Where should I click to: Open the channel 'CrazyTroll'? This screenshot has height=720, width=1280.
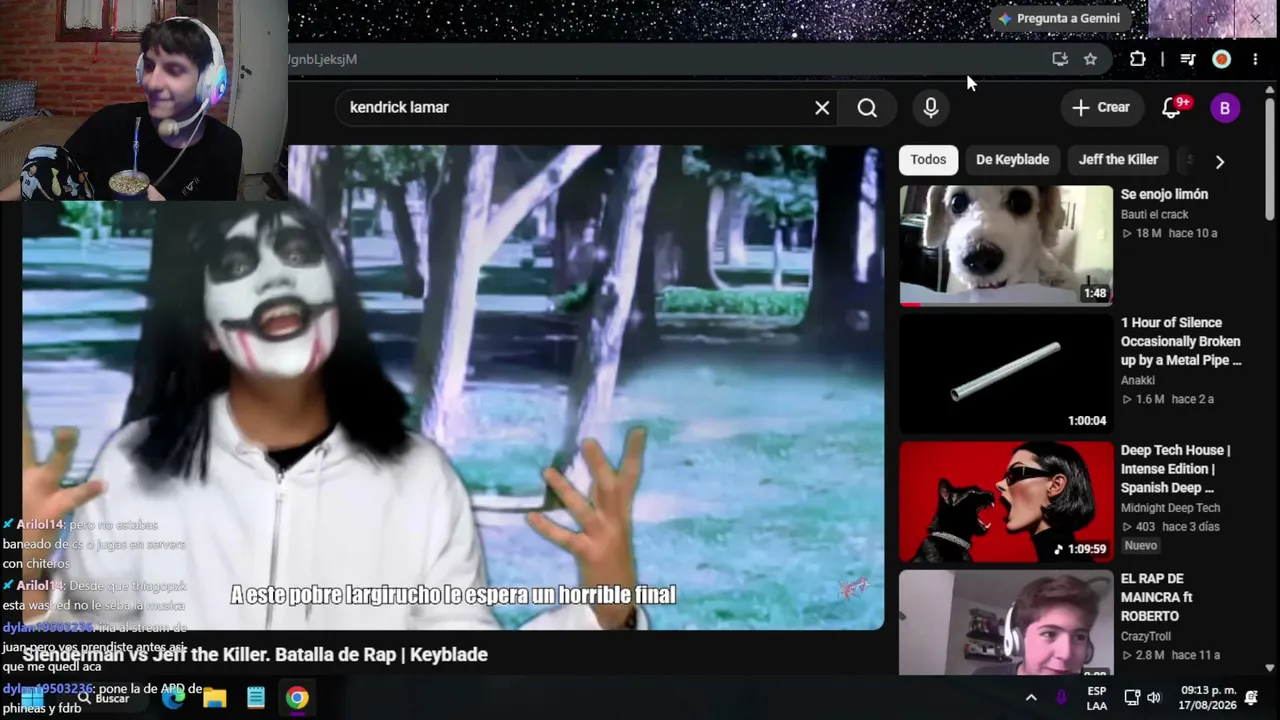(1145, 636)
